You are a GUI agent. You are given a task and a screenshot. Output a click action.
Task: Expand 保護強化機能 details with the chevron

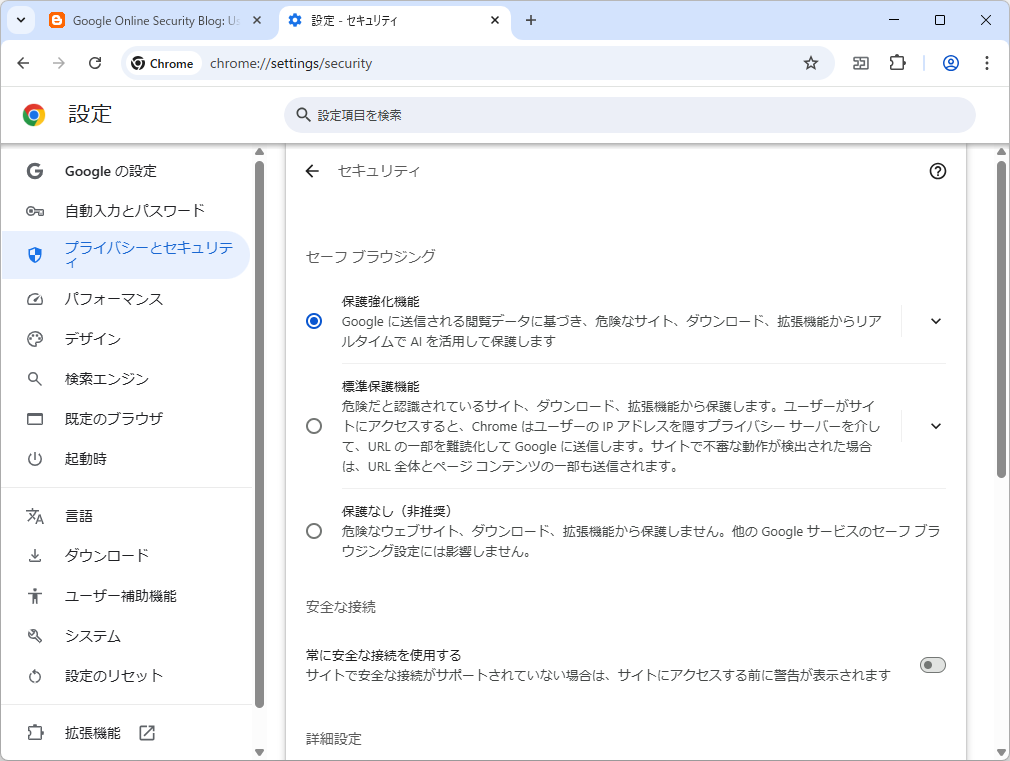[935, 321]
